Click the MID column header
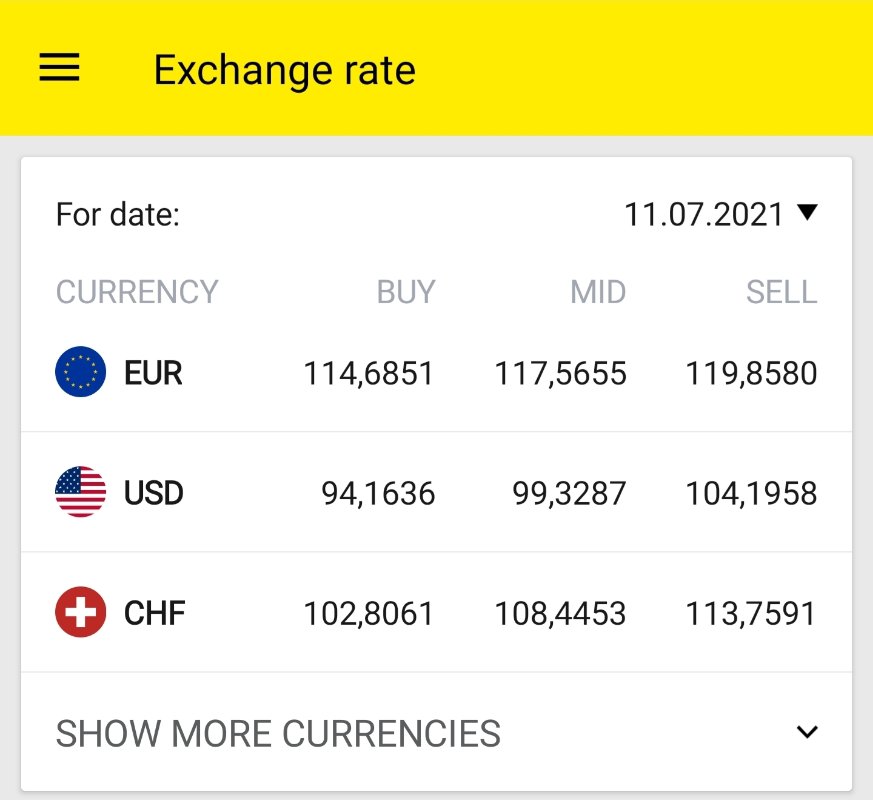Screen dimensions: 873x800 (x=597, y=292)
